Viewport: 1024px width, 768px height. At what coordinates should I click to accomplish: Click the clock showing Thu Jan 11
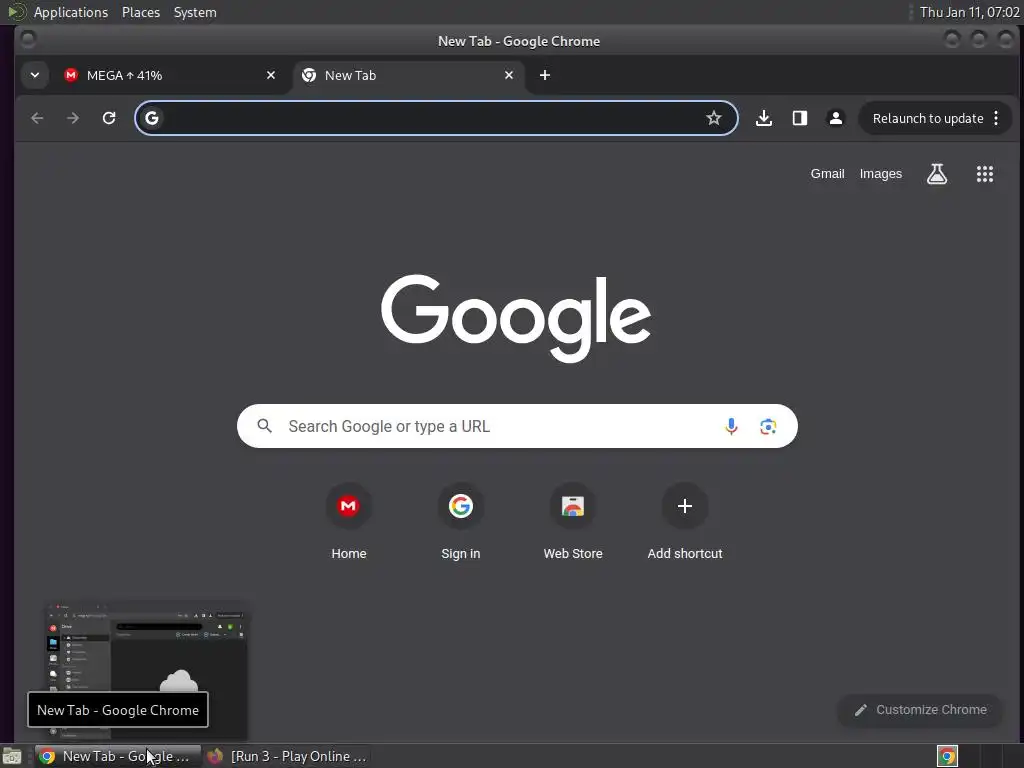(x=969, y=12)
